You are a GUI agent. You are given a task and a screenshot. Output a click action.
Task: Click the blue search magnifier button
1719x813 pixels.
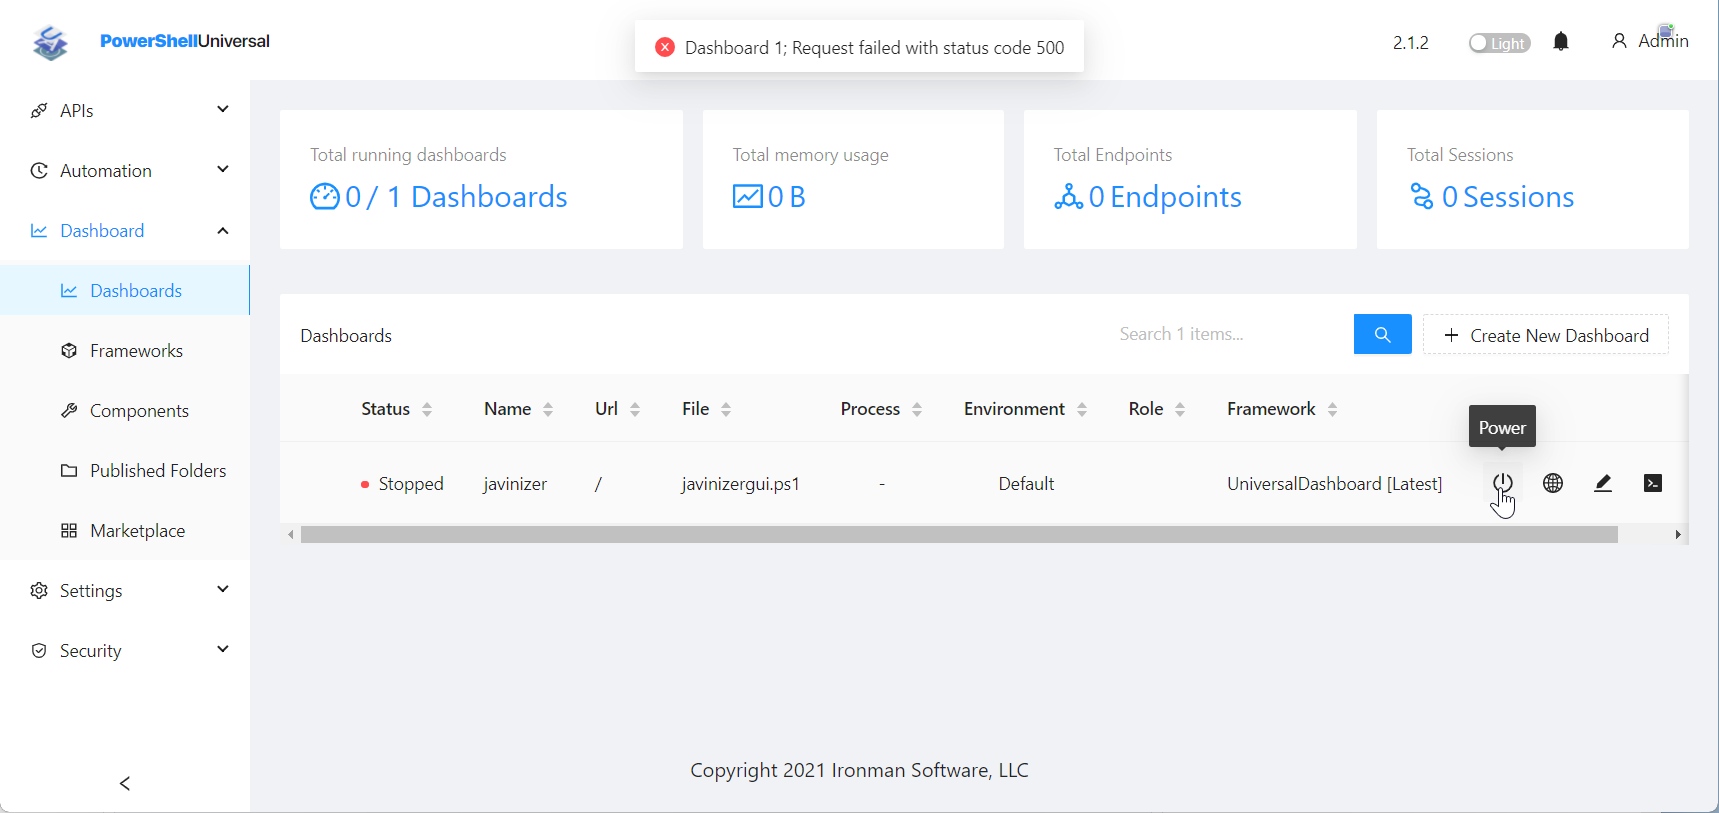(x=1382, y=334)
